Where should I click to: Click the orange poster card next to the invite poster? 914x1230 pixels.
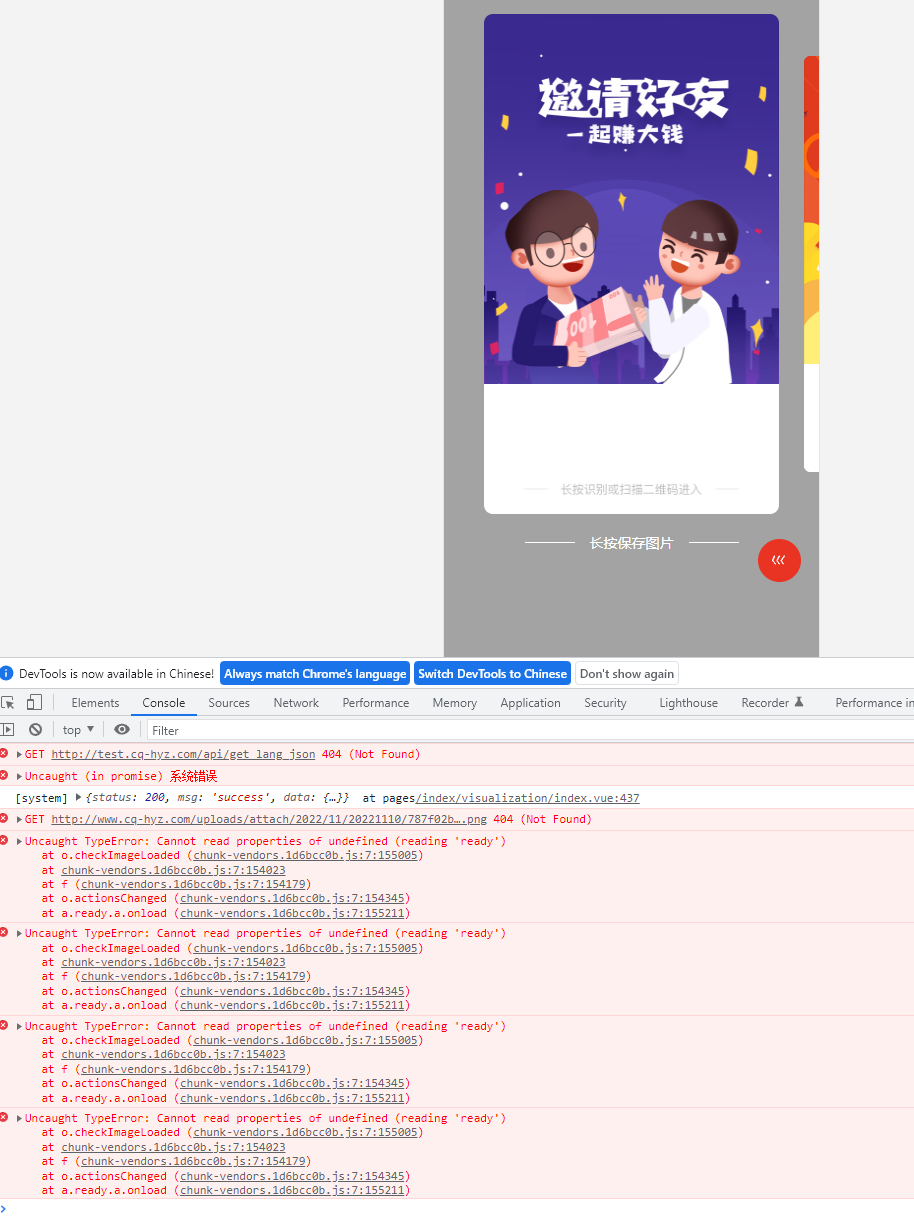811,263
